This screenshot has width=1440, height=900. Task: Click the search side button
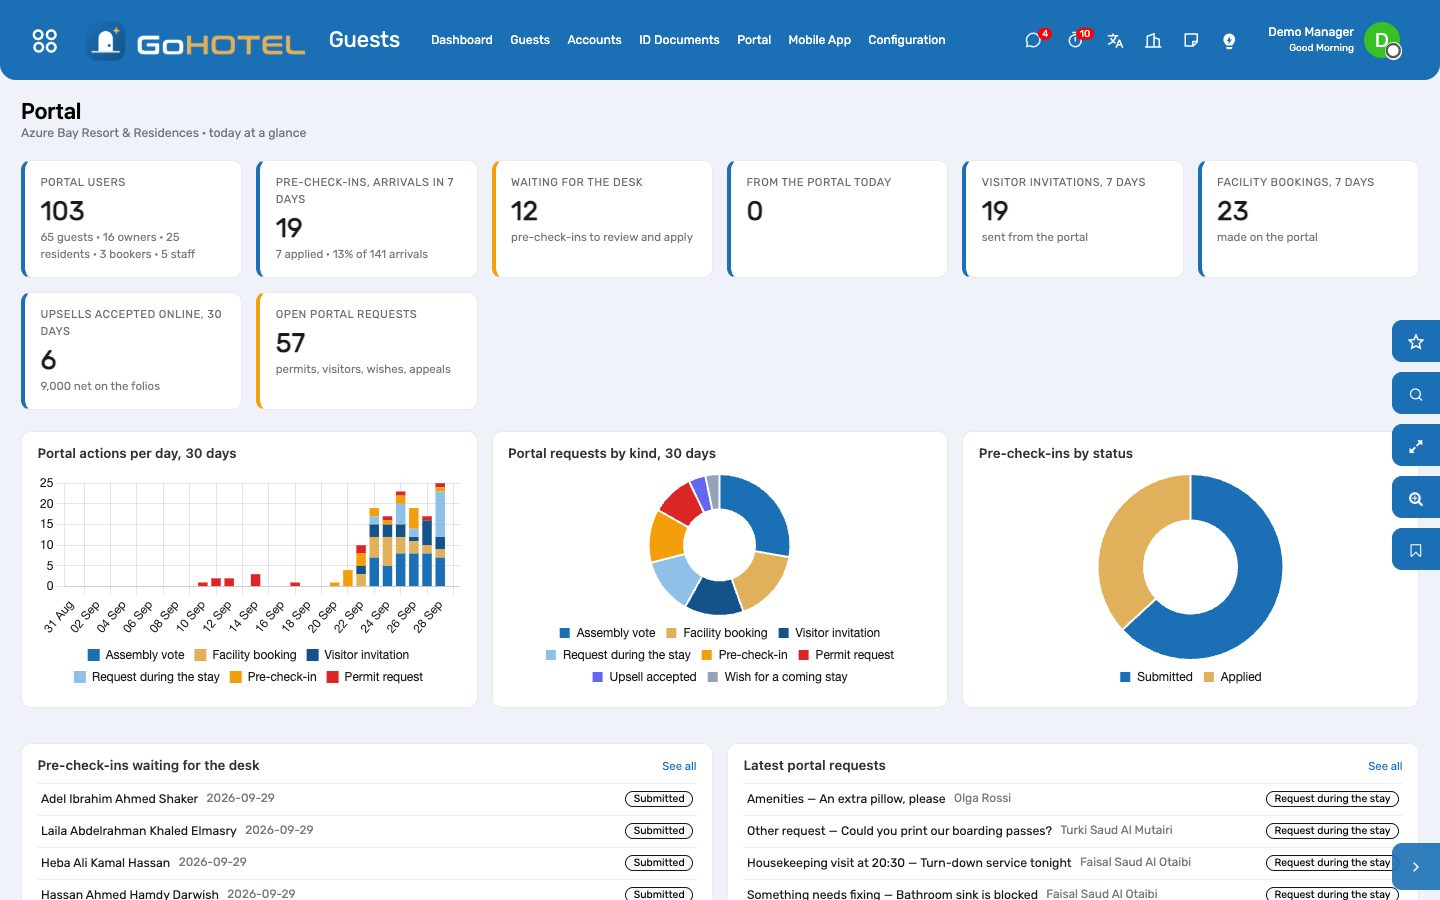(x=1416, y=394)
